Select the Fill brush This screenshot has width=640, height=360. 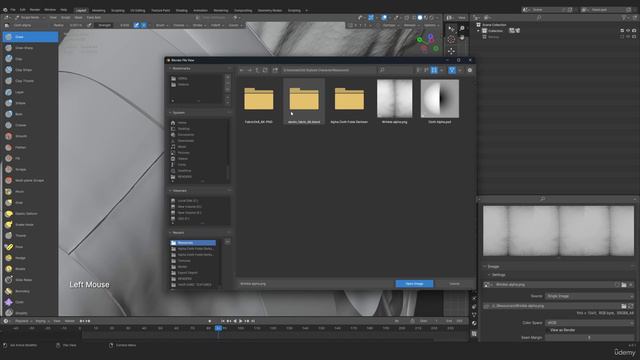coord(30,158)
